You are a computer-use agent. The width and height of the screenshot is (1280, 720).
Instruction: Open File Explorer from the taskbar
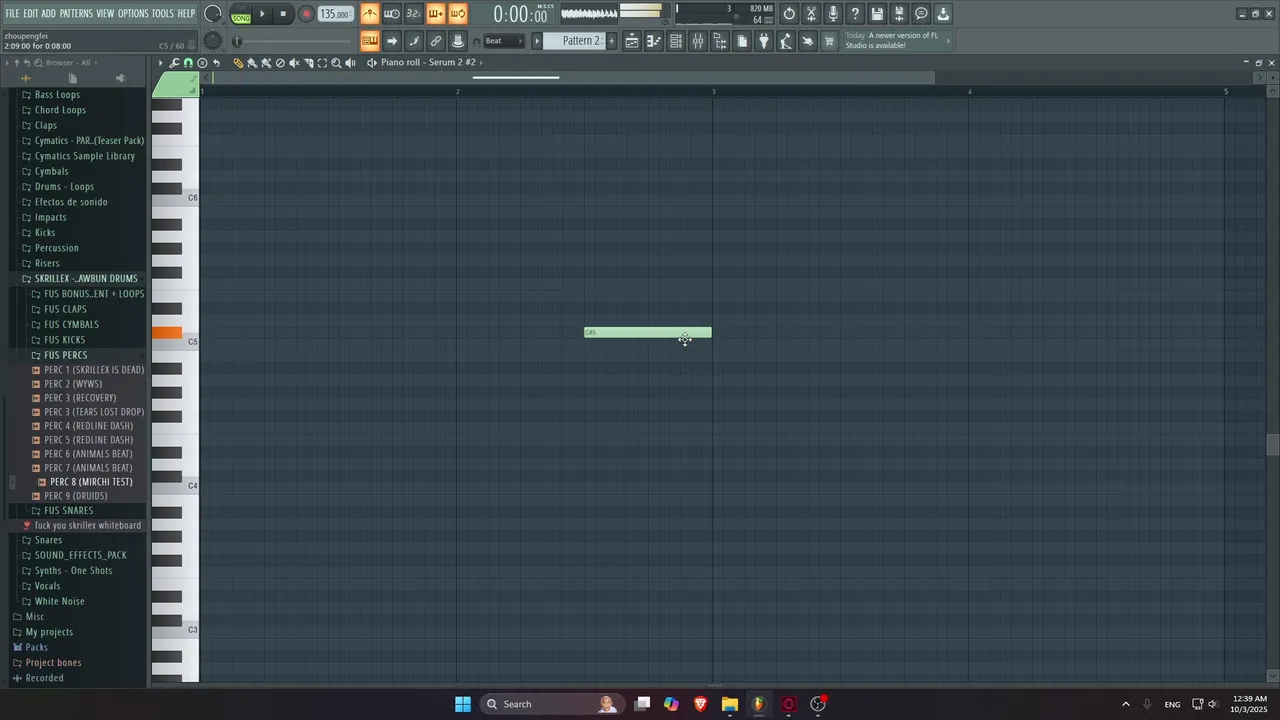(x=730, y=704)
